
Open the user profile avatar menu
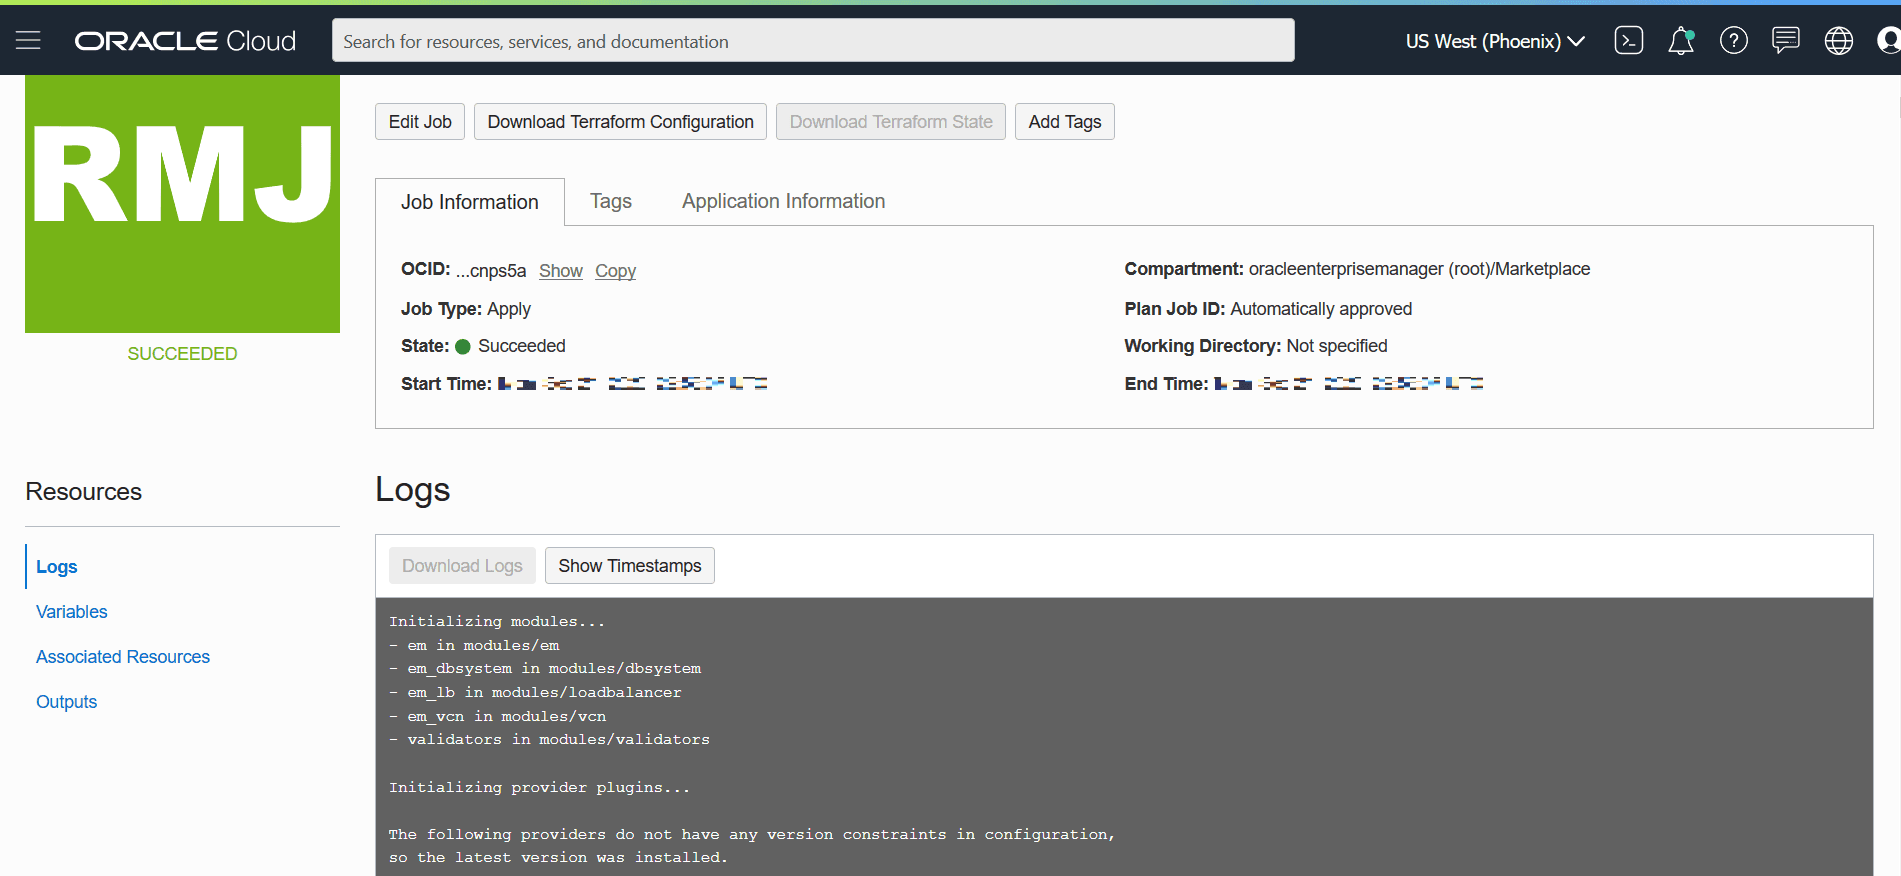pos(1888,41)
